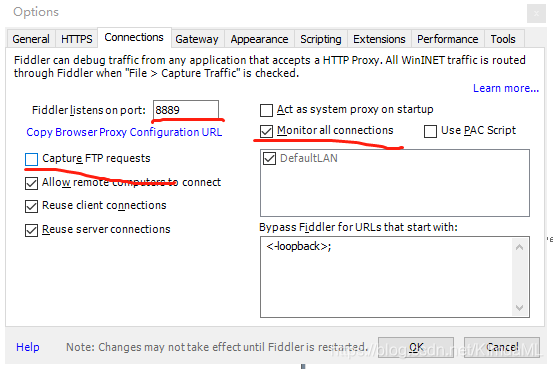Viewport: 553px width, 369px height.
Task: Toggle Reuse server connections checkbox
Action: click(31, 230)
